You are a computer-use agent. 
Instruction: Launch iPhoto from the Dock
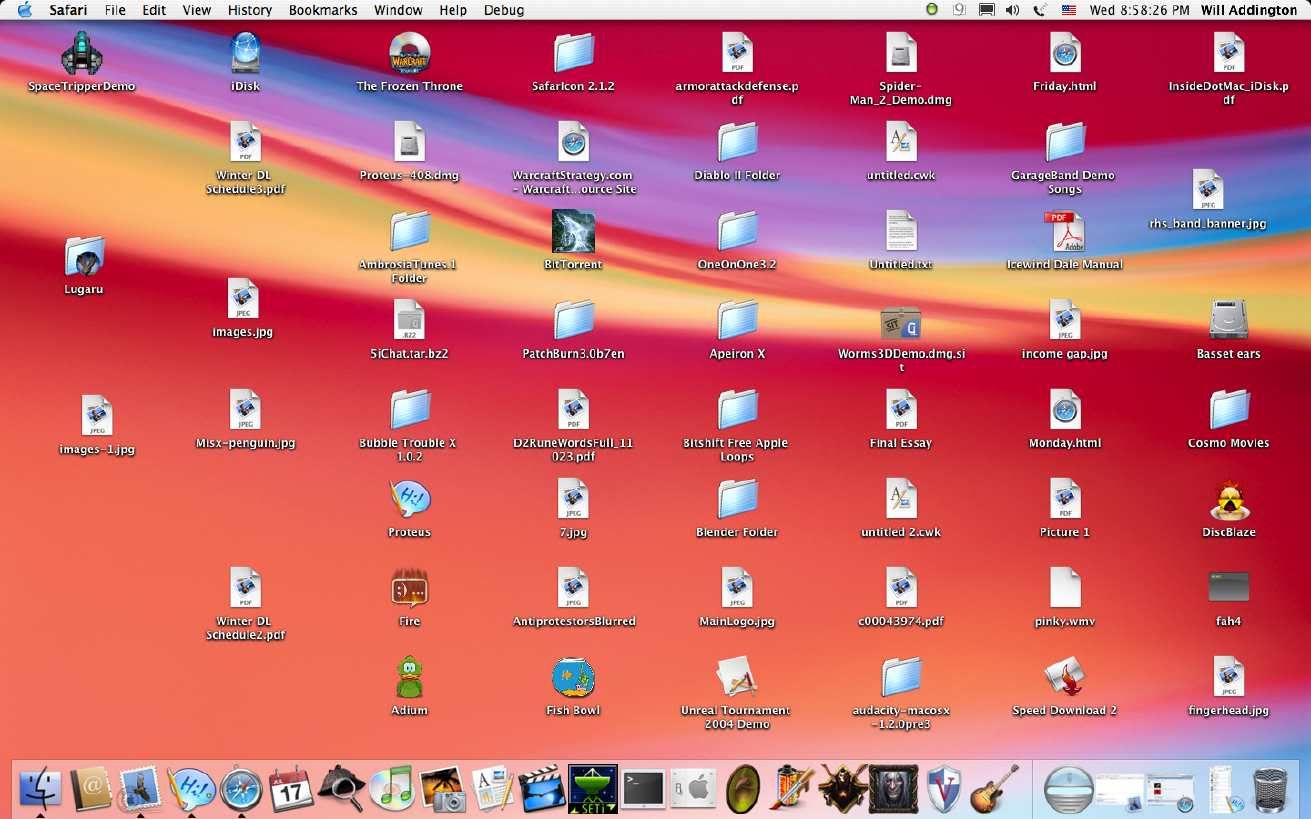point(441,788)
